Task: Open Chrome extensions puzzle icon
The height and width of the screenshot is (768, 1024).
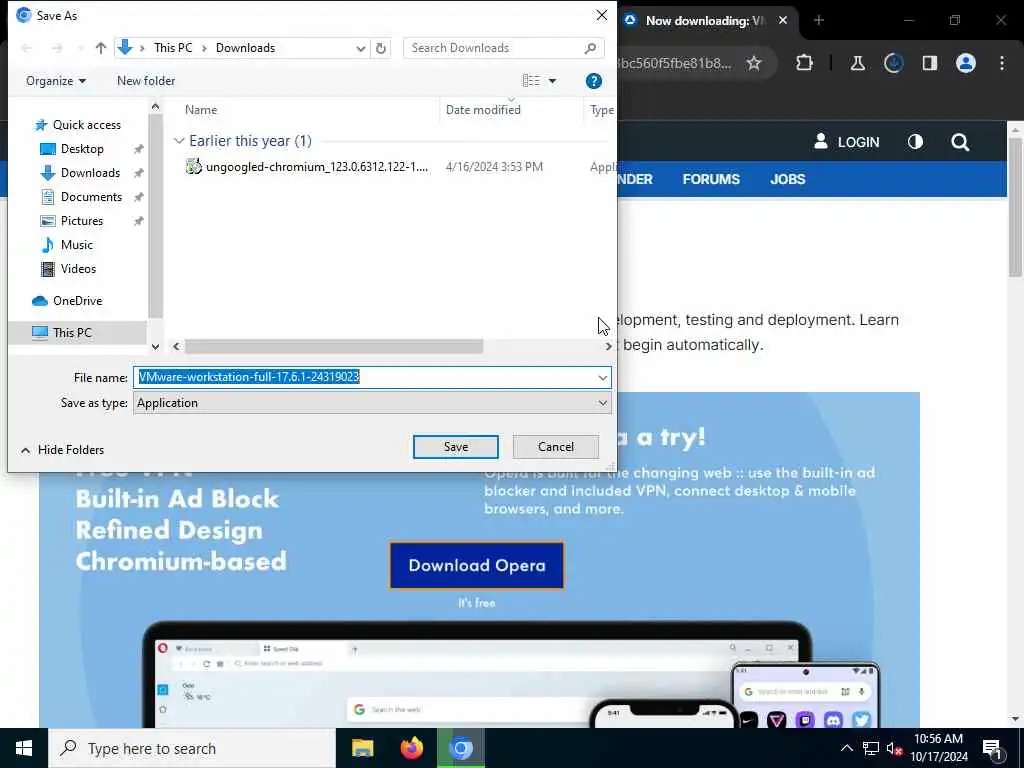Action: [x=805, y=63]
